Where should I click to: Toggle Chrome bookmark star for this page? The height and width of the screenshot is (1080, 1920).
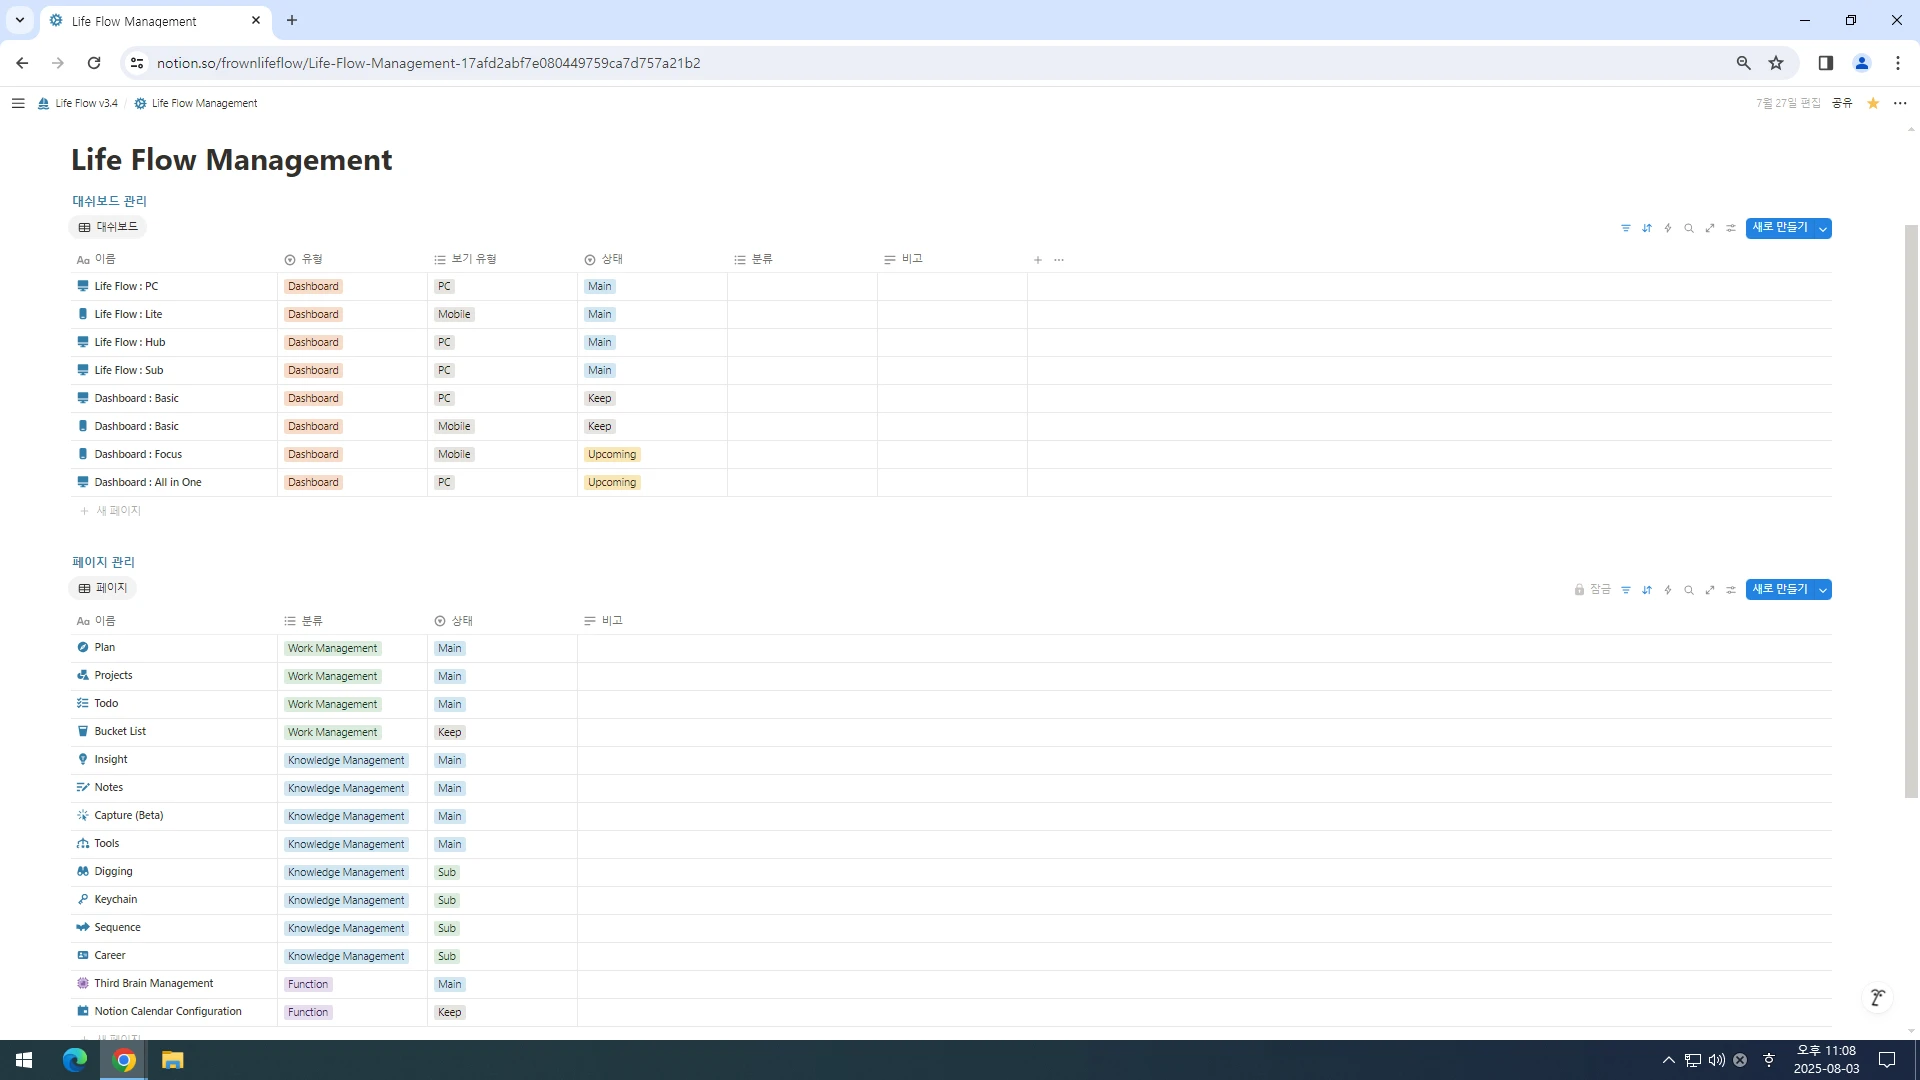1776,63
